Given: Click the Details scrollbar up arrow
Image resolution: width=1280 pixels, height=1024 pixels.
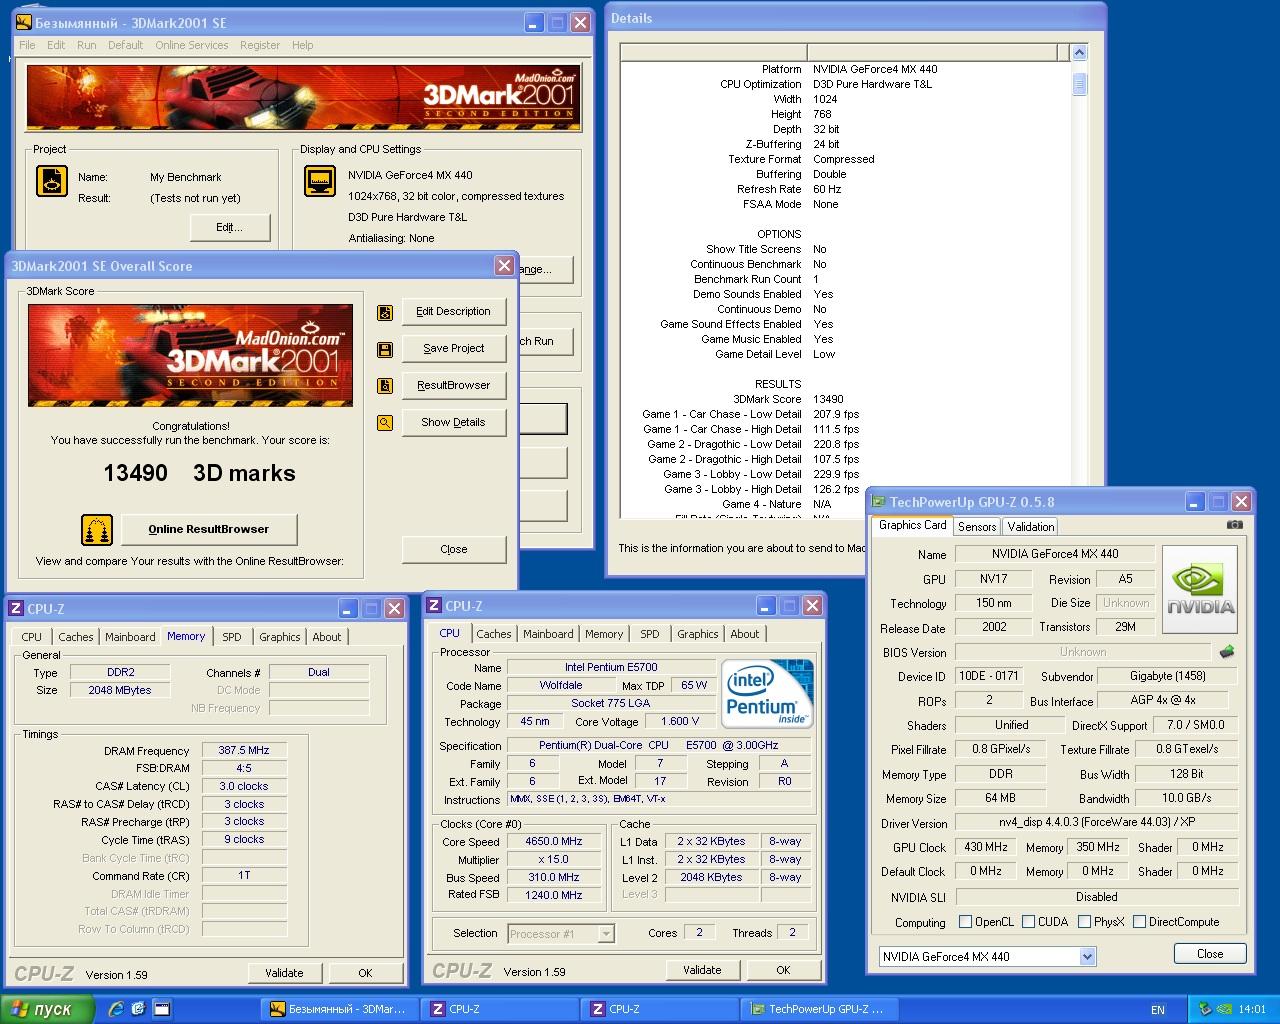Looking at the screenshot, I should pyautogui.click(x=1079, y=52).
